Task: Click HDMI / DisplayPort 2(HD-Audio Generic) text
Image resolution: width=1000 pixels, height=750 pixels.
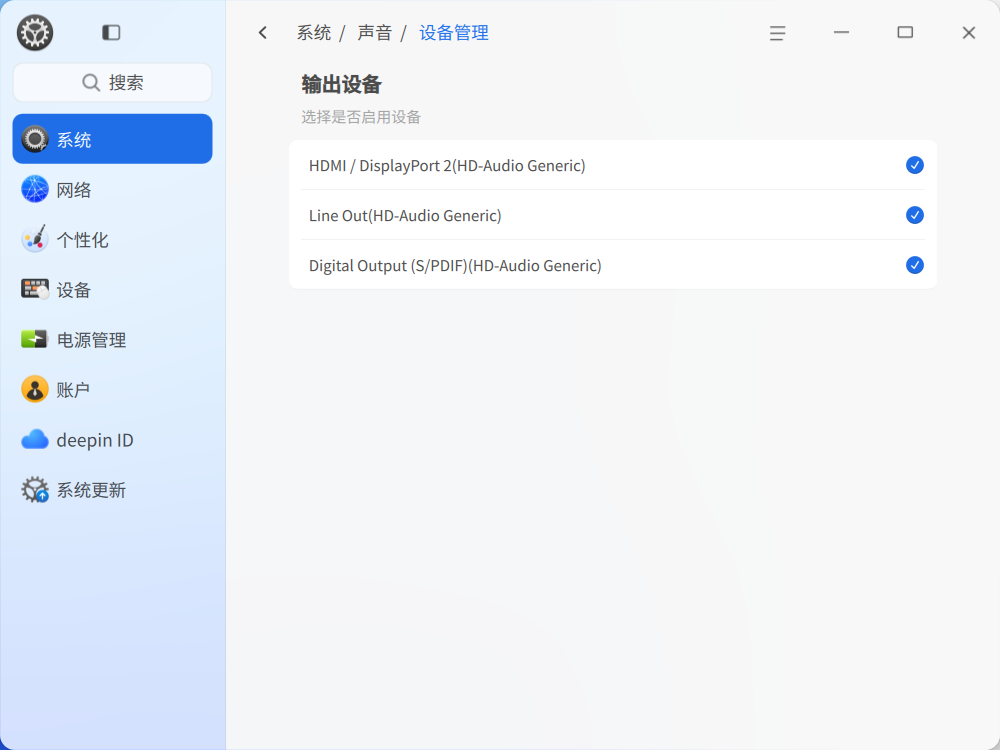Action: [x=447, y=166]
